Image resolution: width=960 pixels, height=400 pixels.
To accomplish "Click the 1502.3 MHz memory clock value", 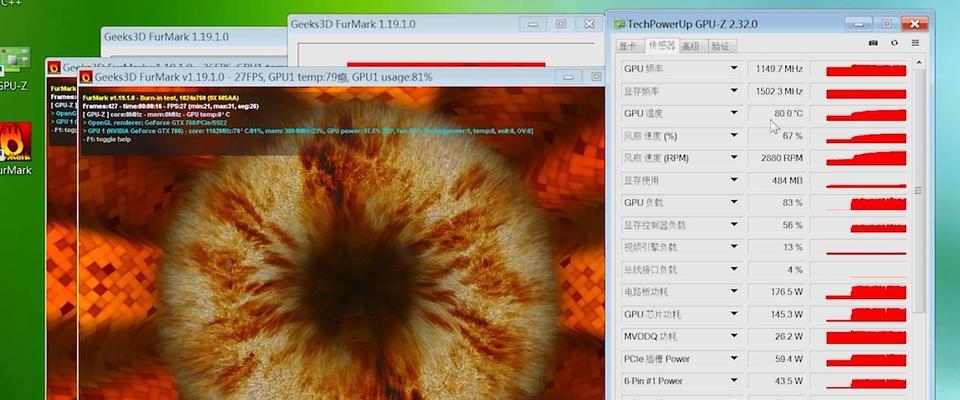I will pyautogui.click(x=777, y=91).
